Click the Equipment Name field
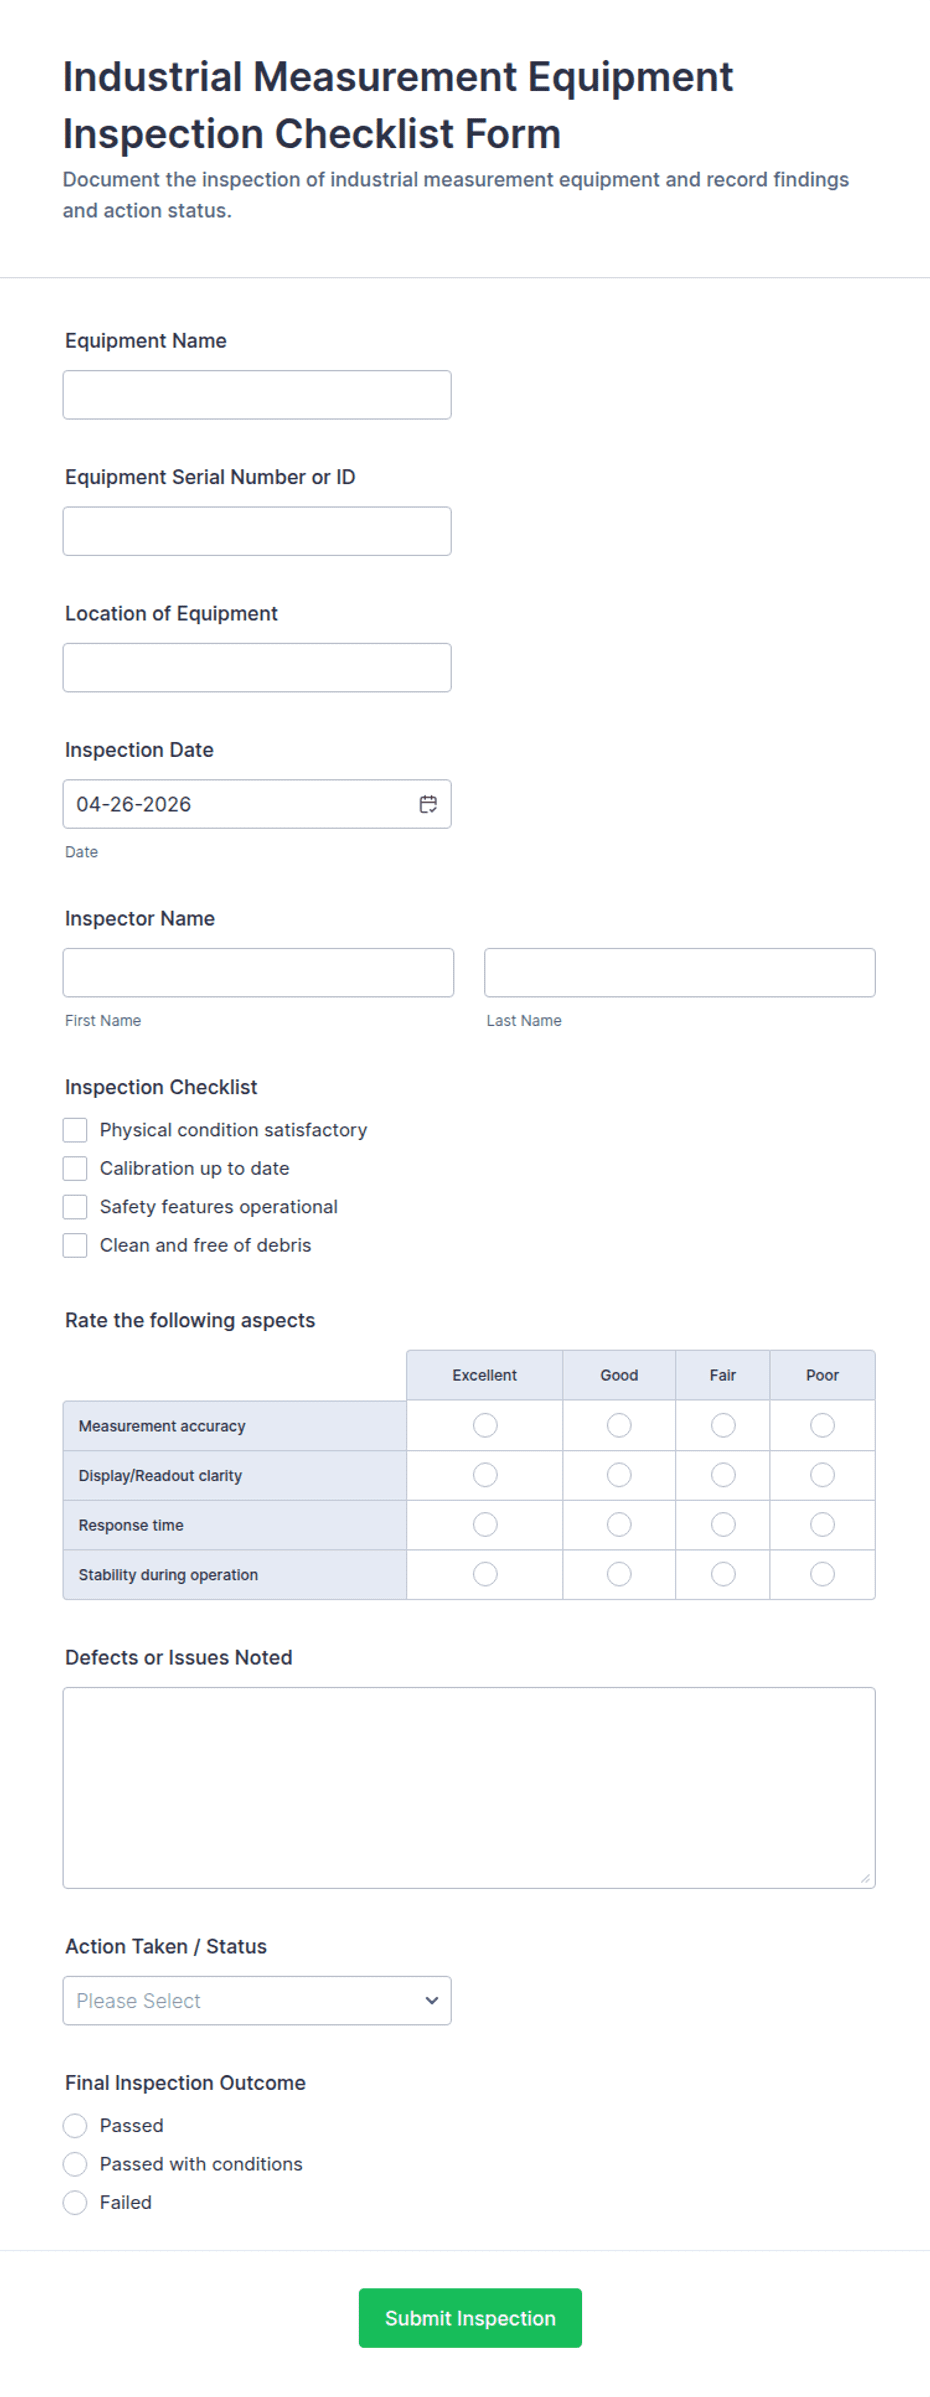The height and width of the screenshot is (2397, 930). click(x=256, y=394)
